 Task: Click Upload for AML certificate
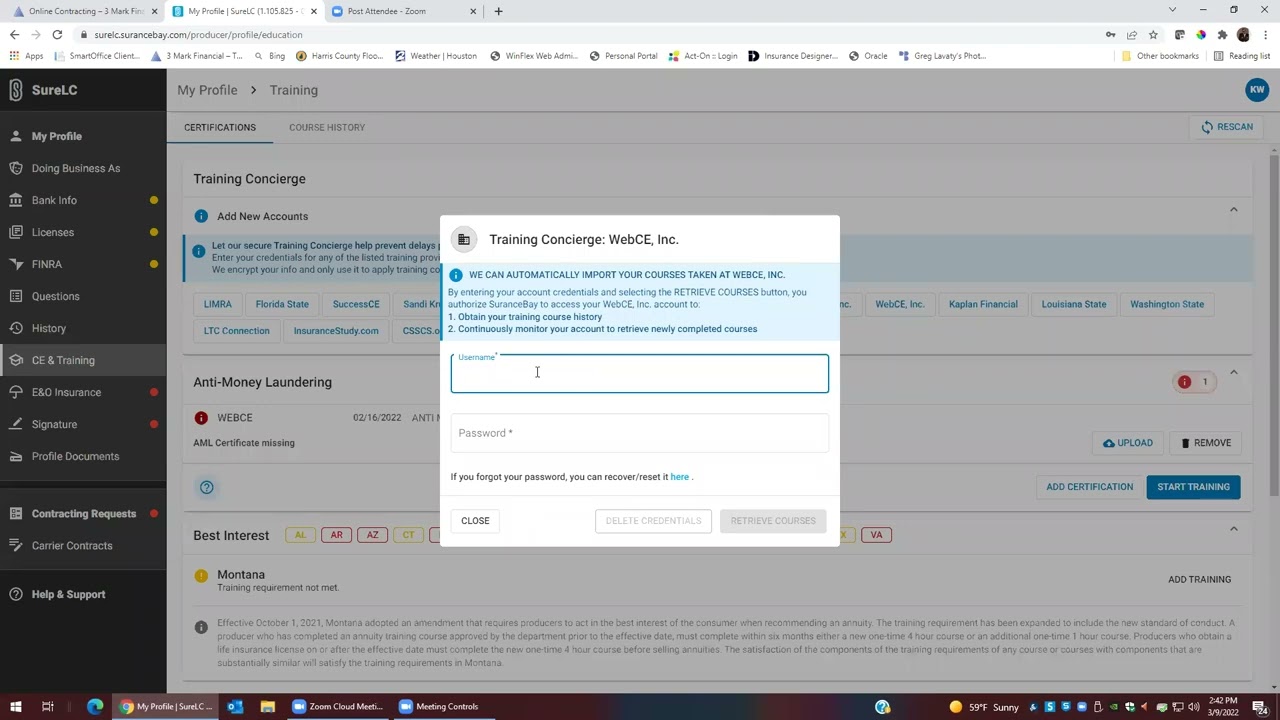tap(1127, 443)
